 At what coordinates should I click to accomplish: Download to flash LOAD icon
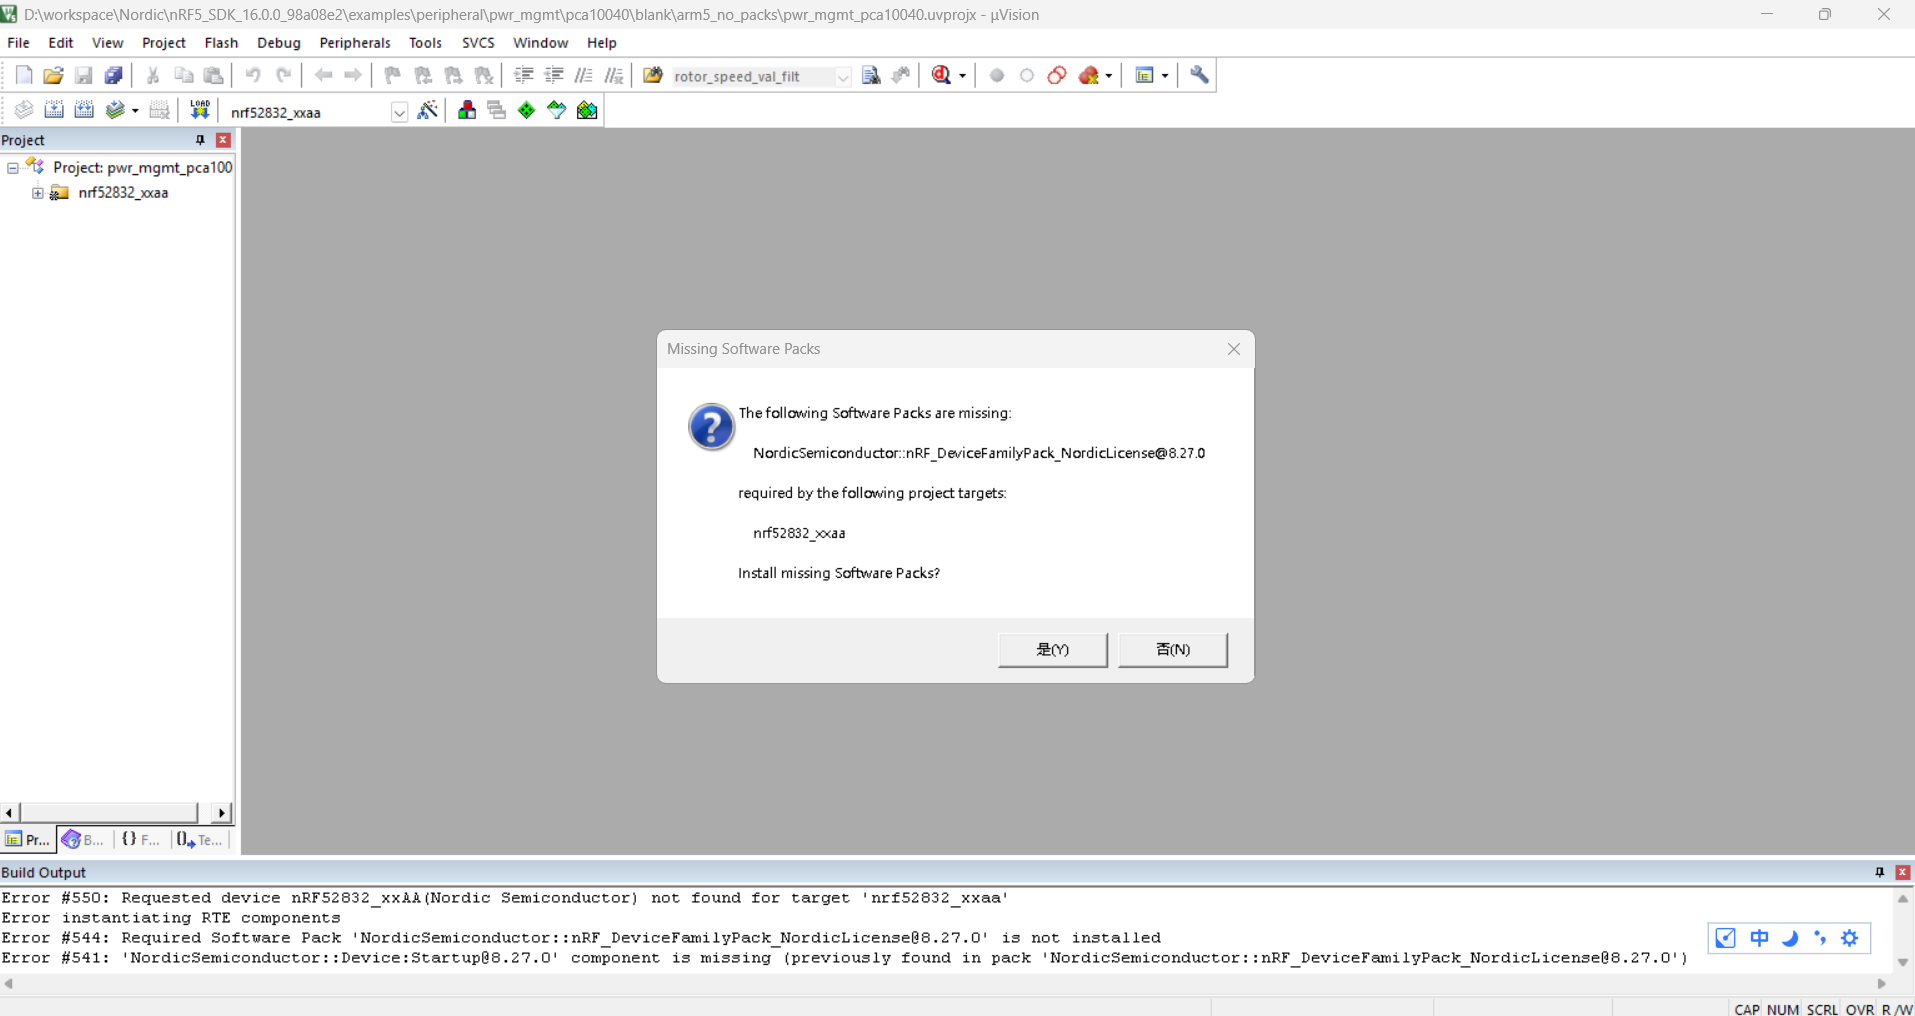point(200,110)
